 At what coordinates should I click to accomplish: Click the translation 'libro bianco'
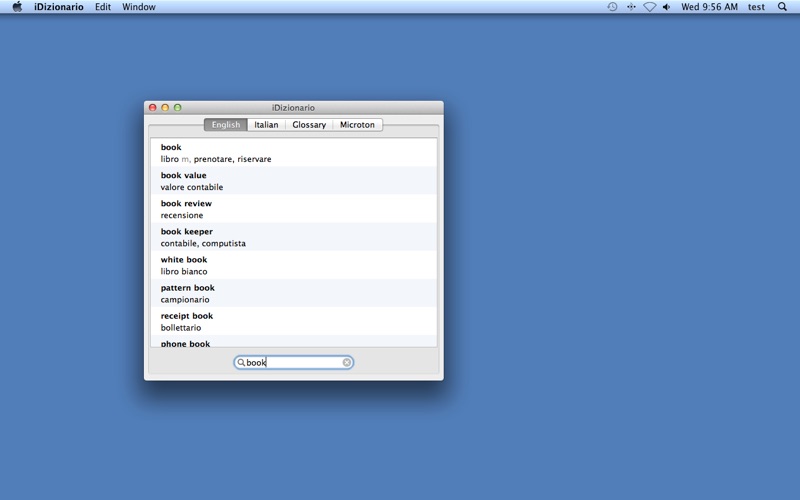click(x=184, y=271)
